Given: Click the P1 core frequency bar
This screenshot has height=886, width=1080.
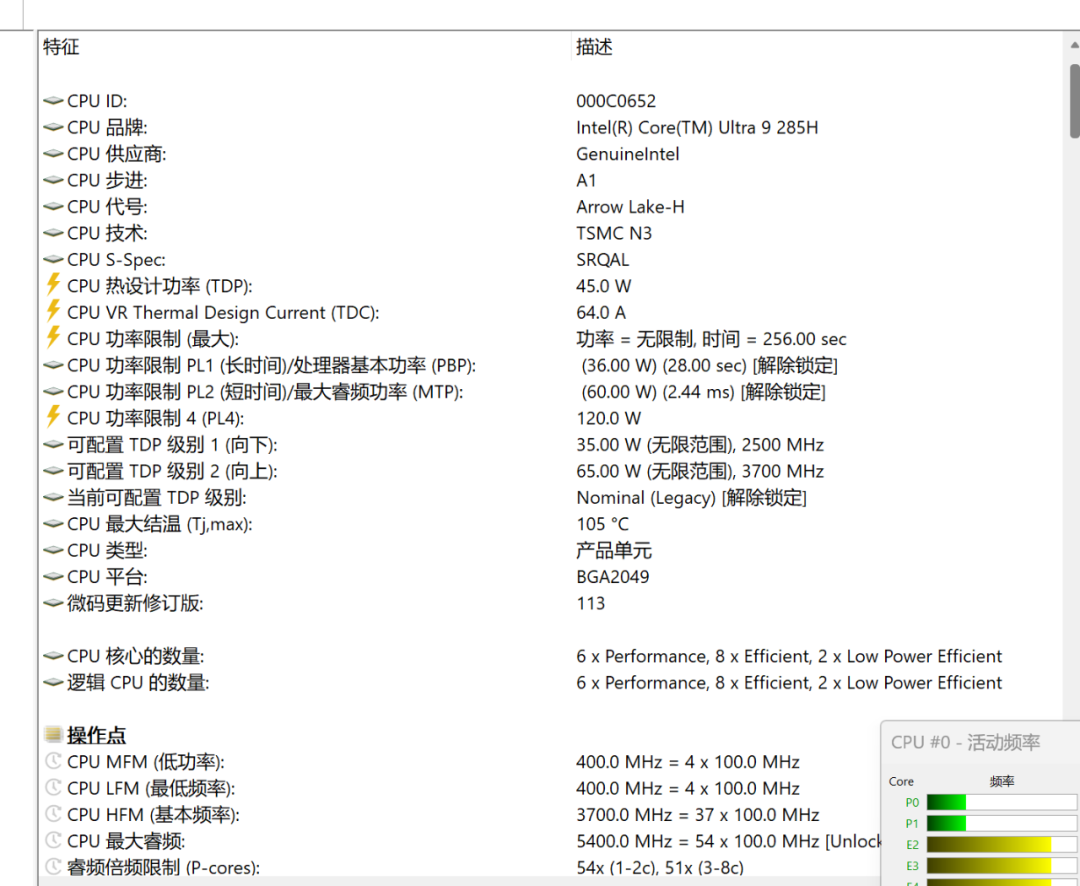Looking at the screenshot, I should [x=1001, y=823].
